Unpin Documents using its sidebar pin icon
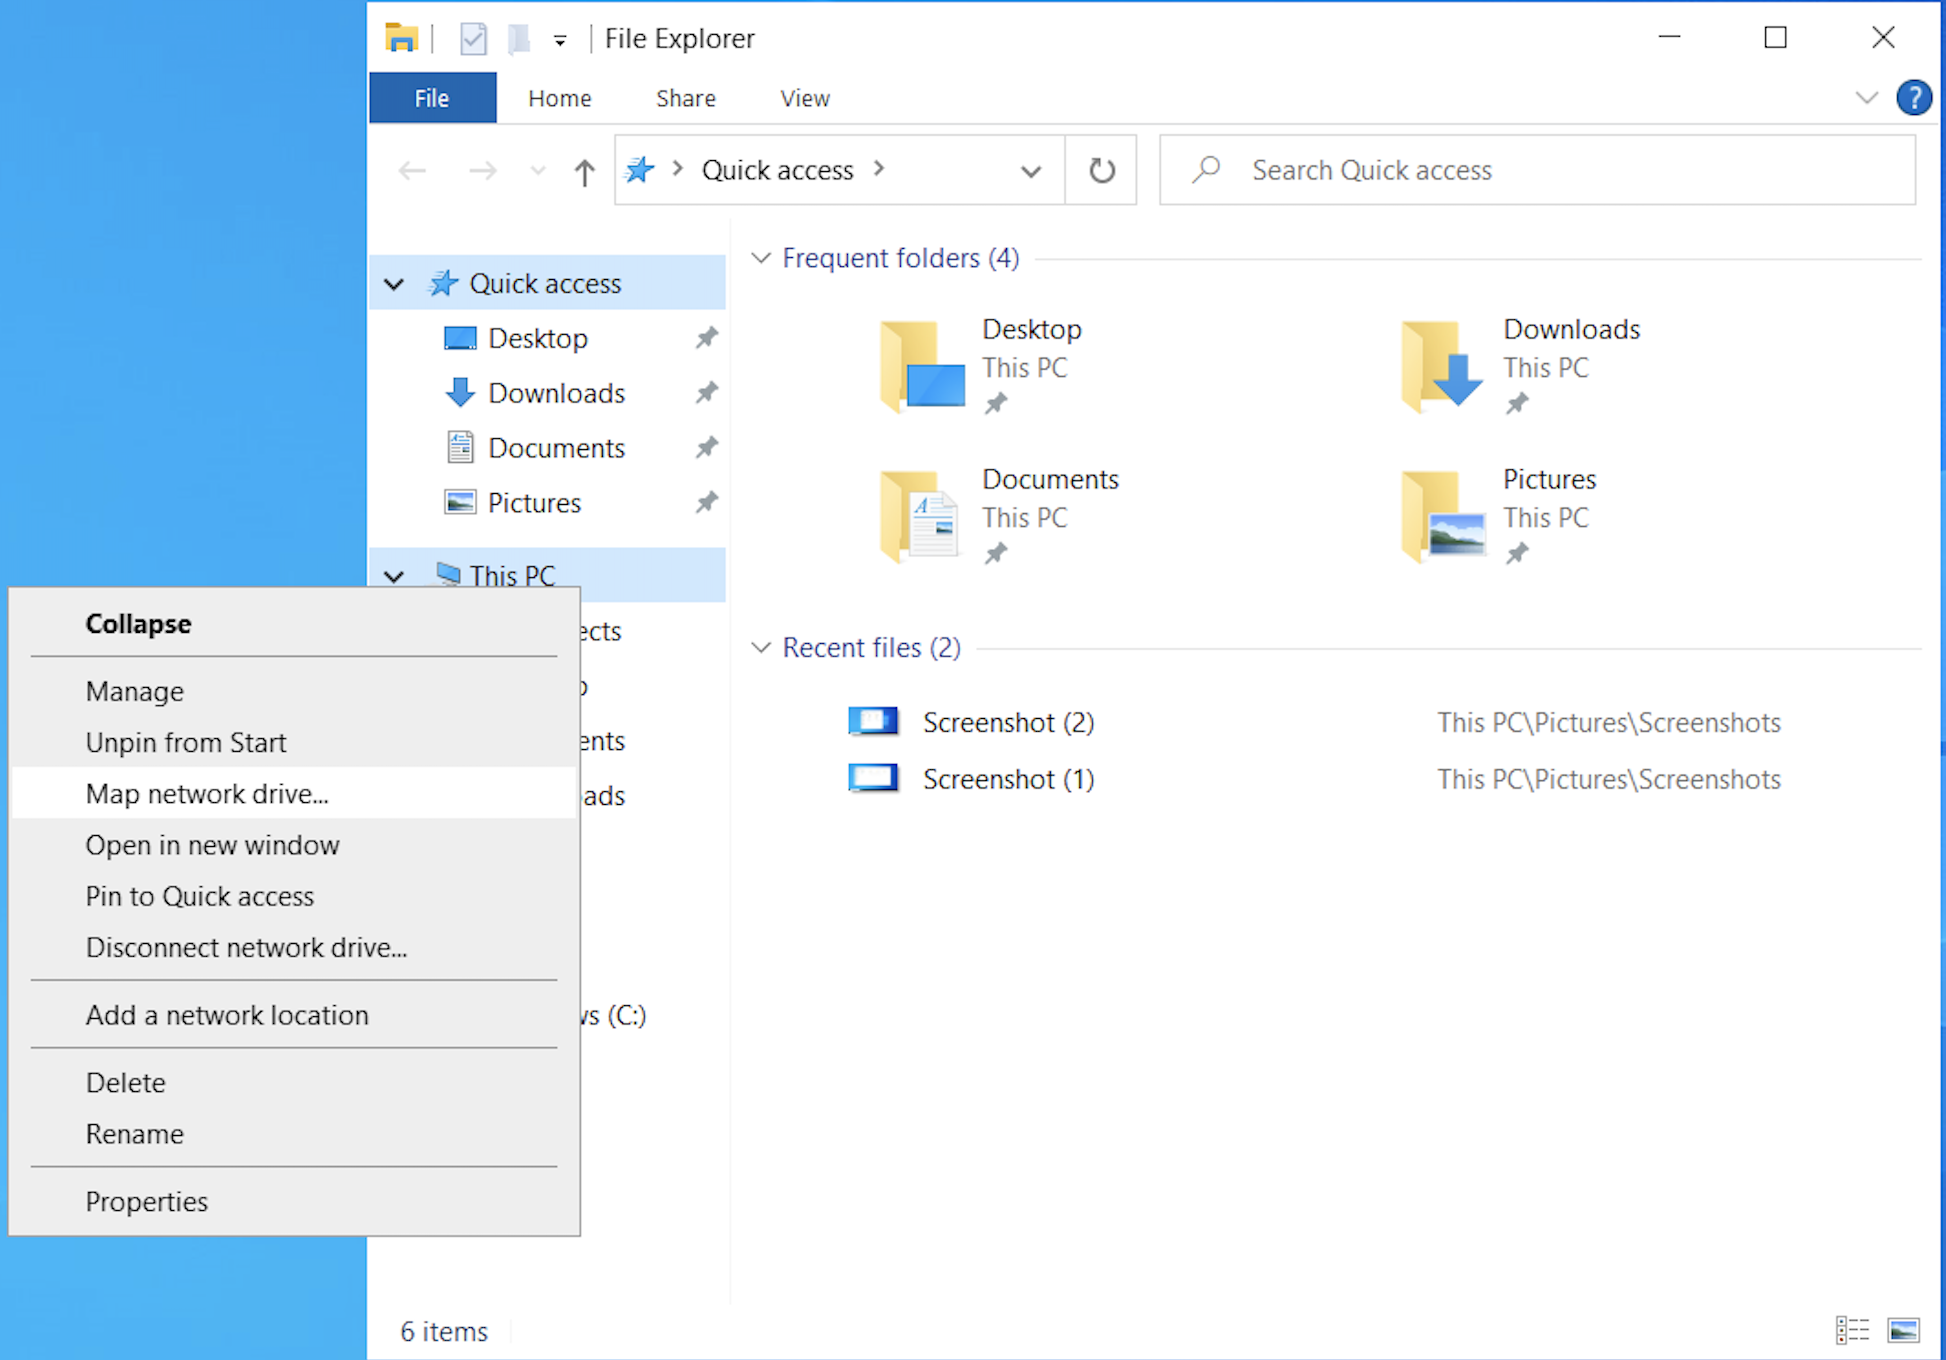Screen dimensions: 1946x1360 coord(706,448)
